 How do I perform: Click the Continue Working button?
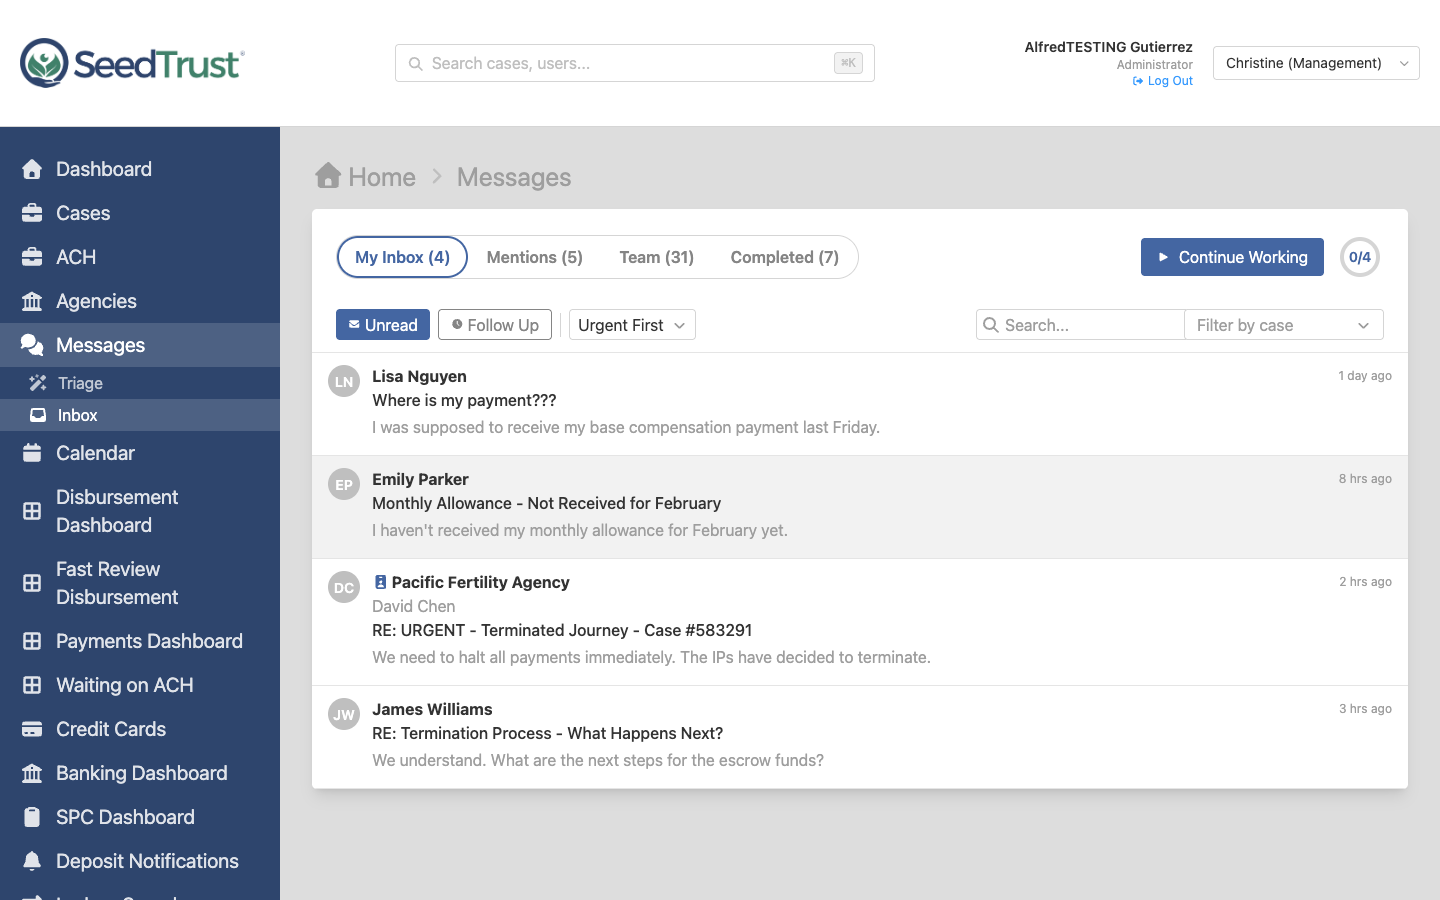point(1232,257)
